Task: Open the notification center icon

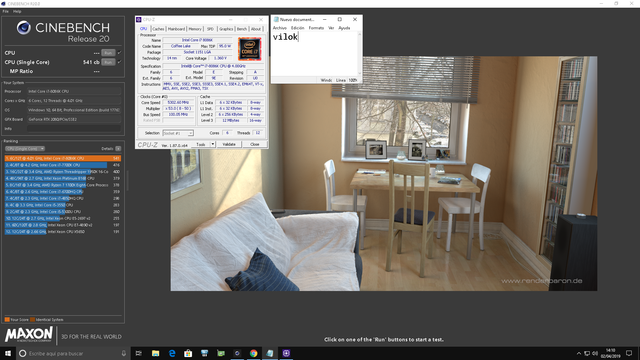Action: click(x=629, y=353)
